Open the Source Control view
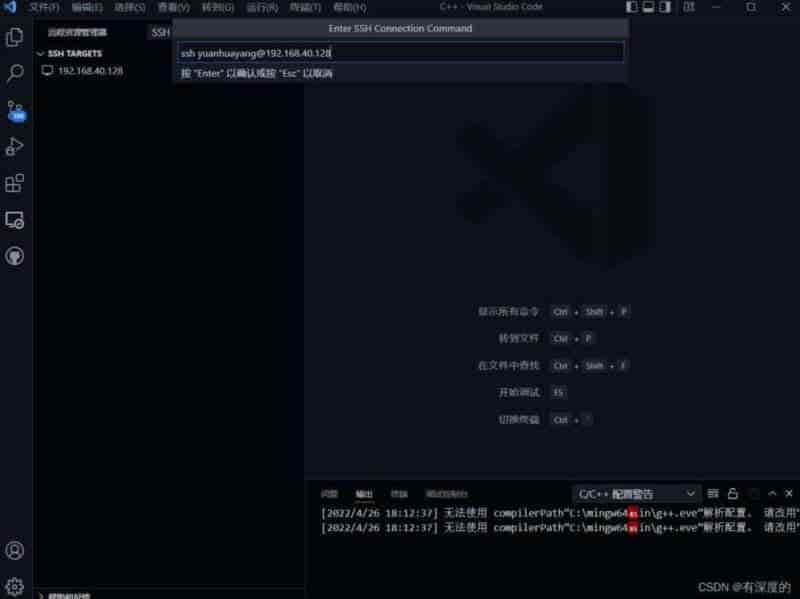Viewport: 800px width, 599px height. coord(15,110)
